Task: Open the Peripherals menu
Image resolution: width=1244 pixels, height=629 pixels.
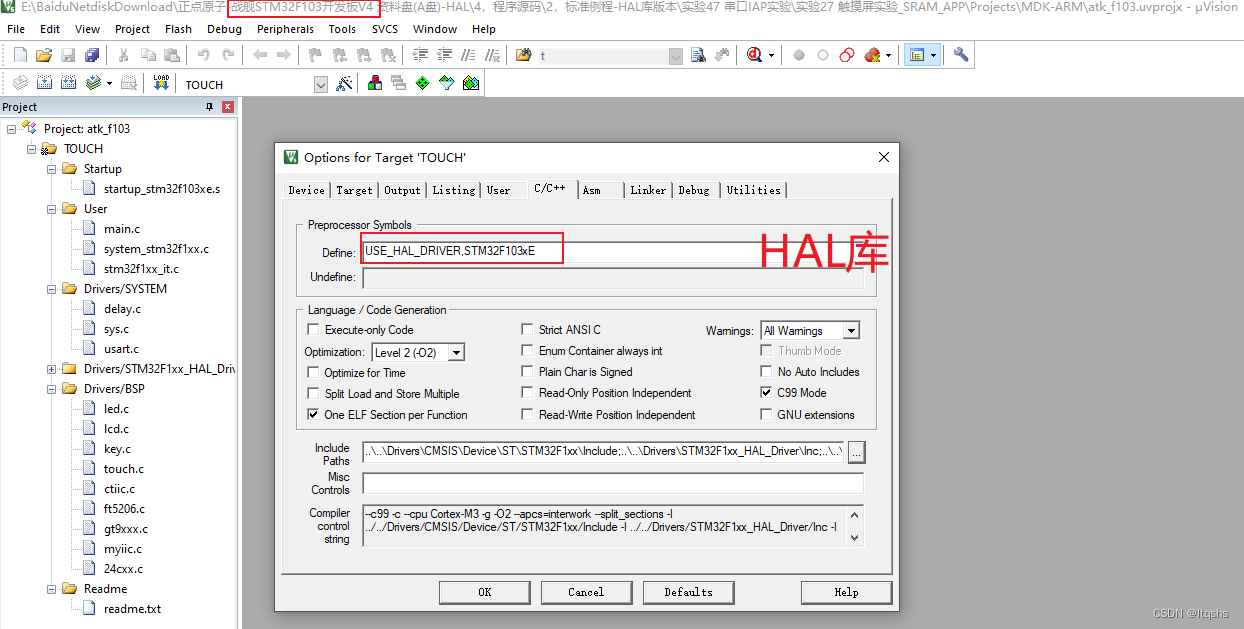Action: pos(285,29)
